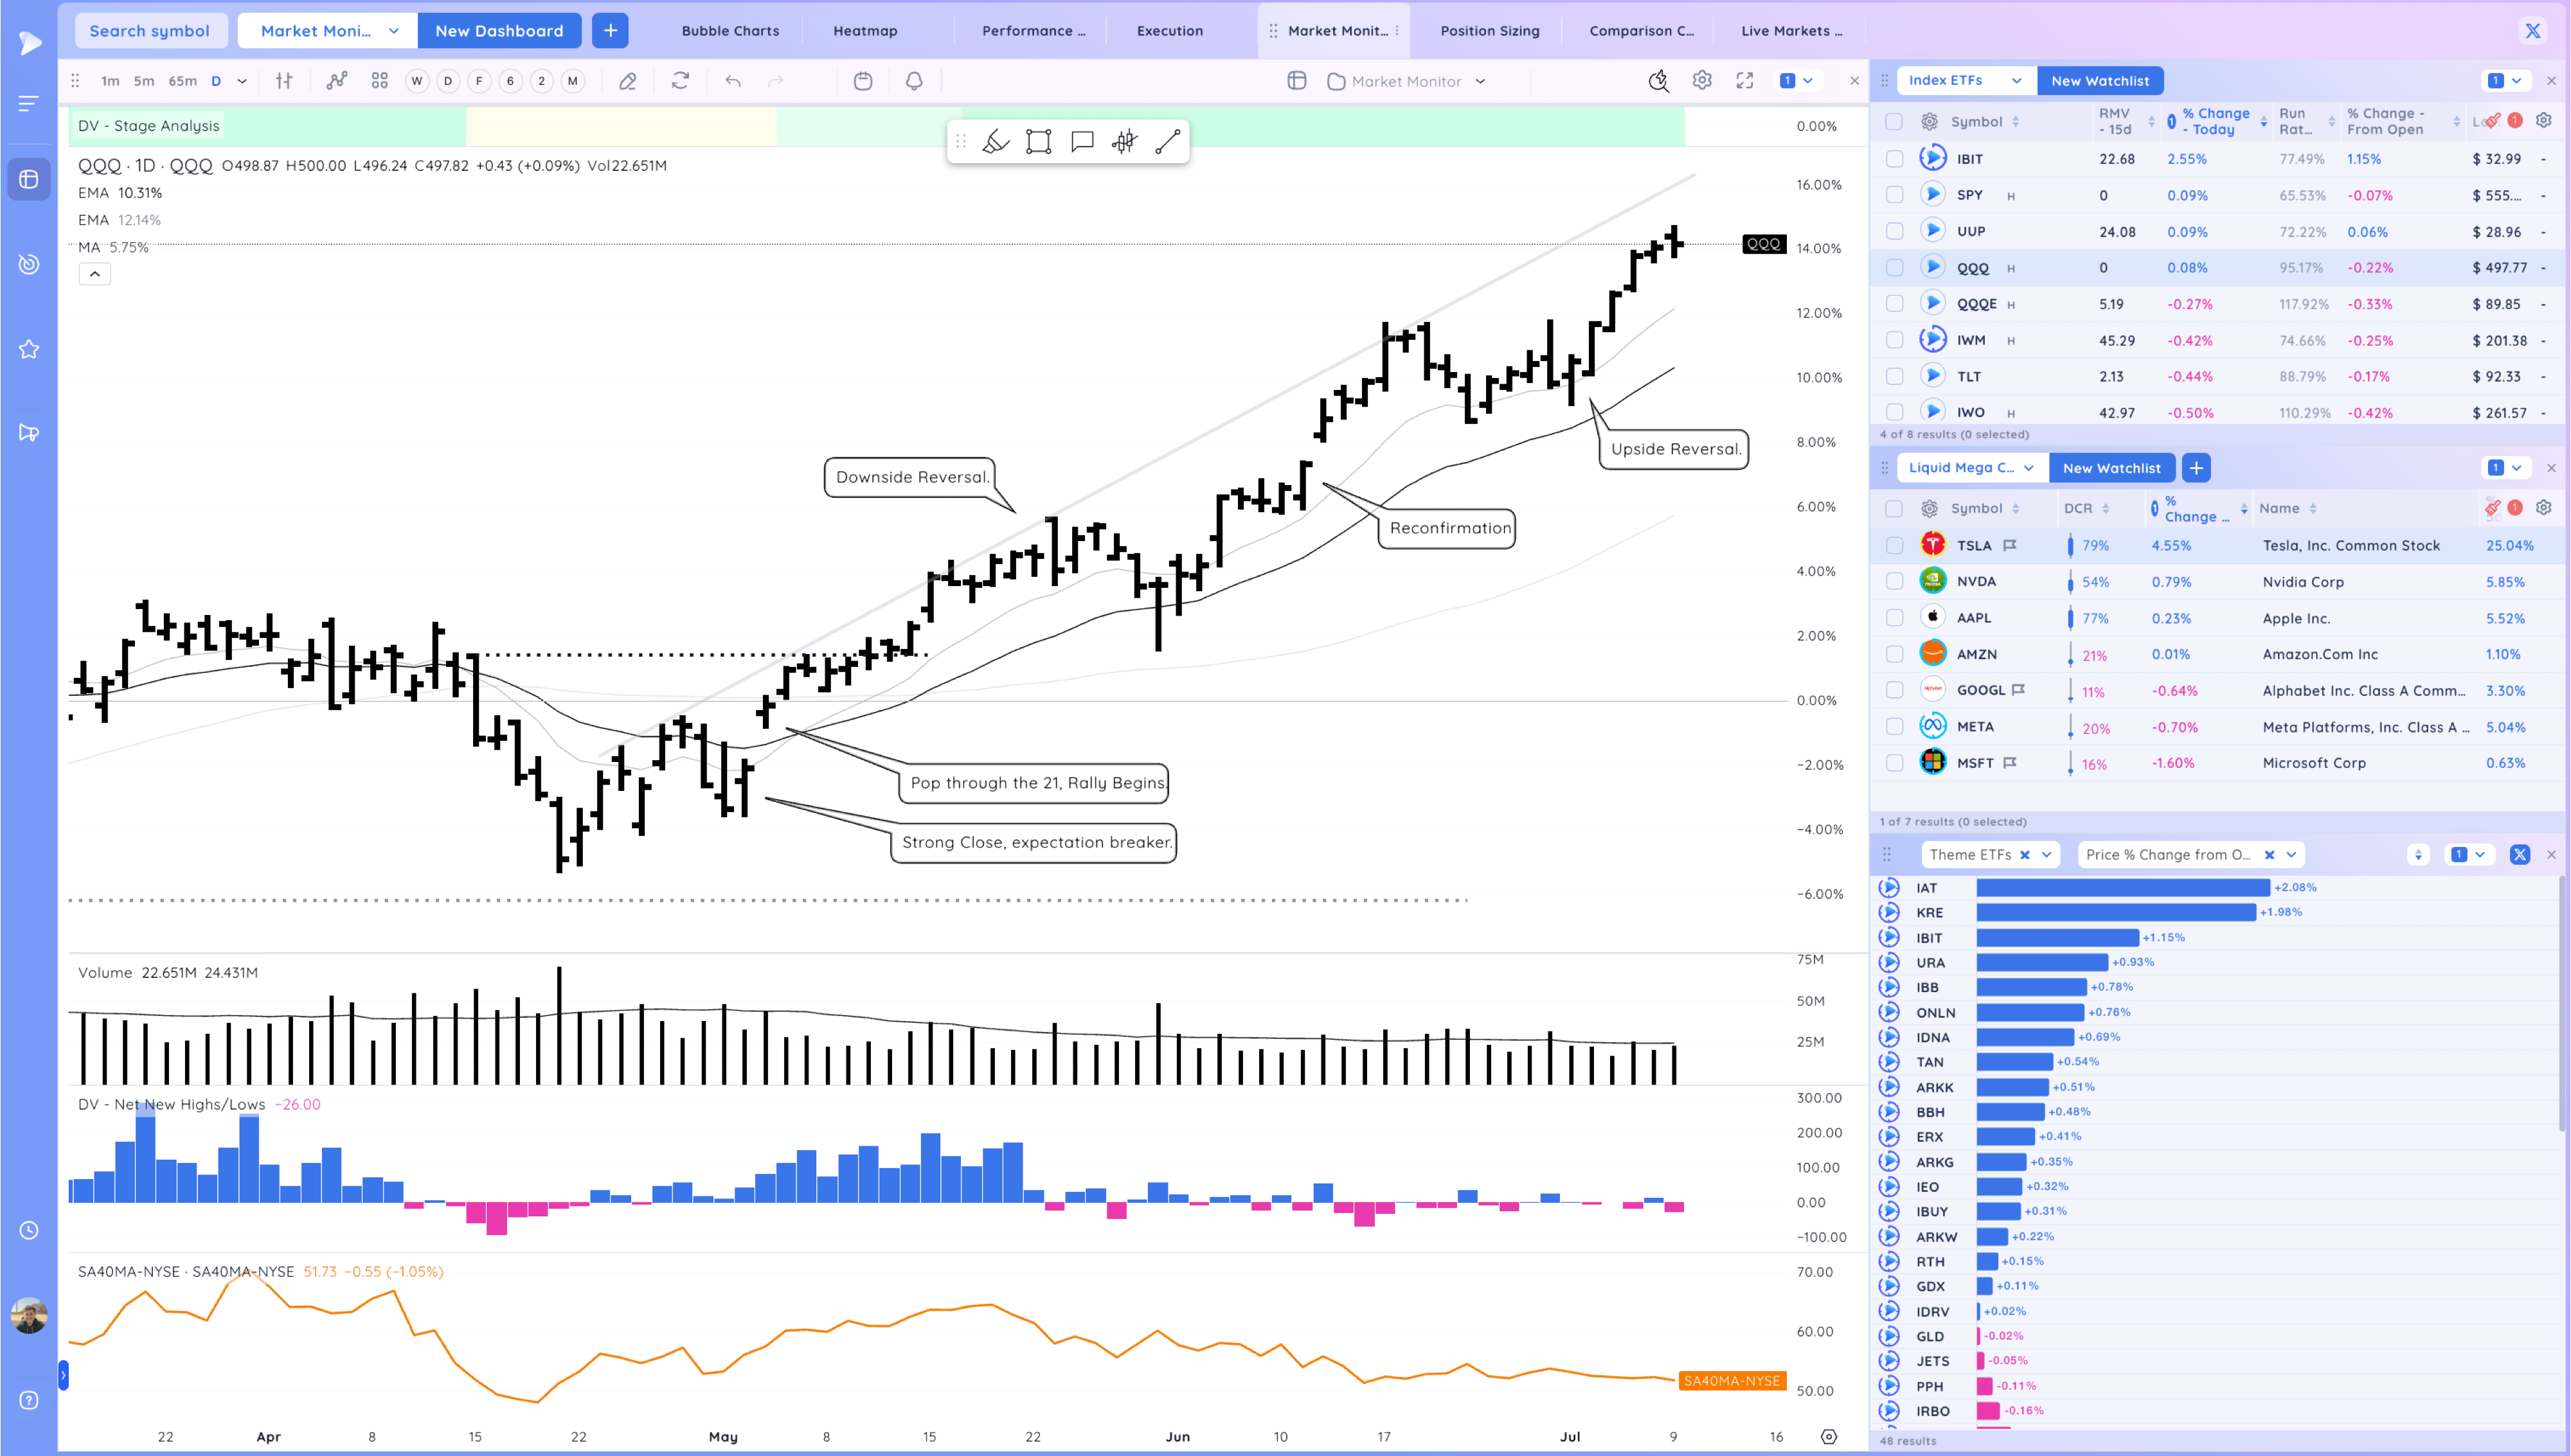
Task: Open the Position Sizing tab
Action: click(x=1489, y=31)
